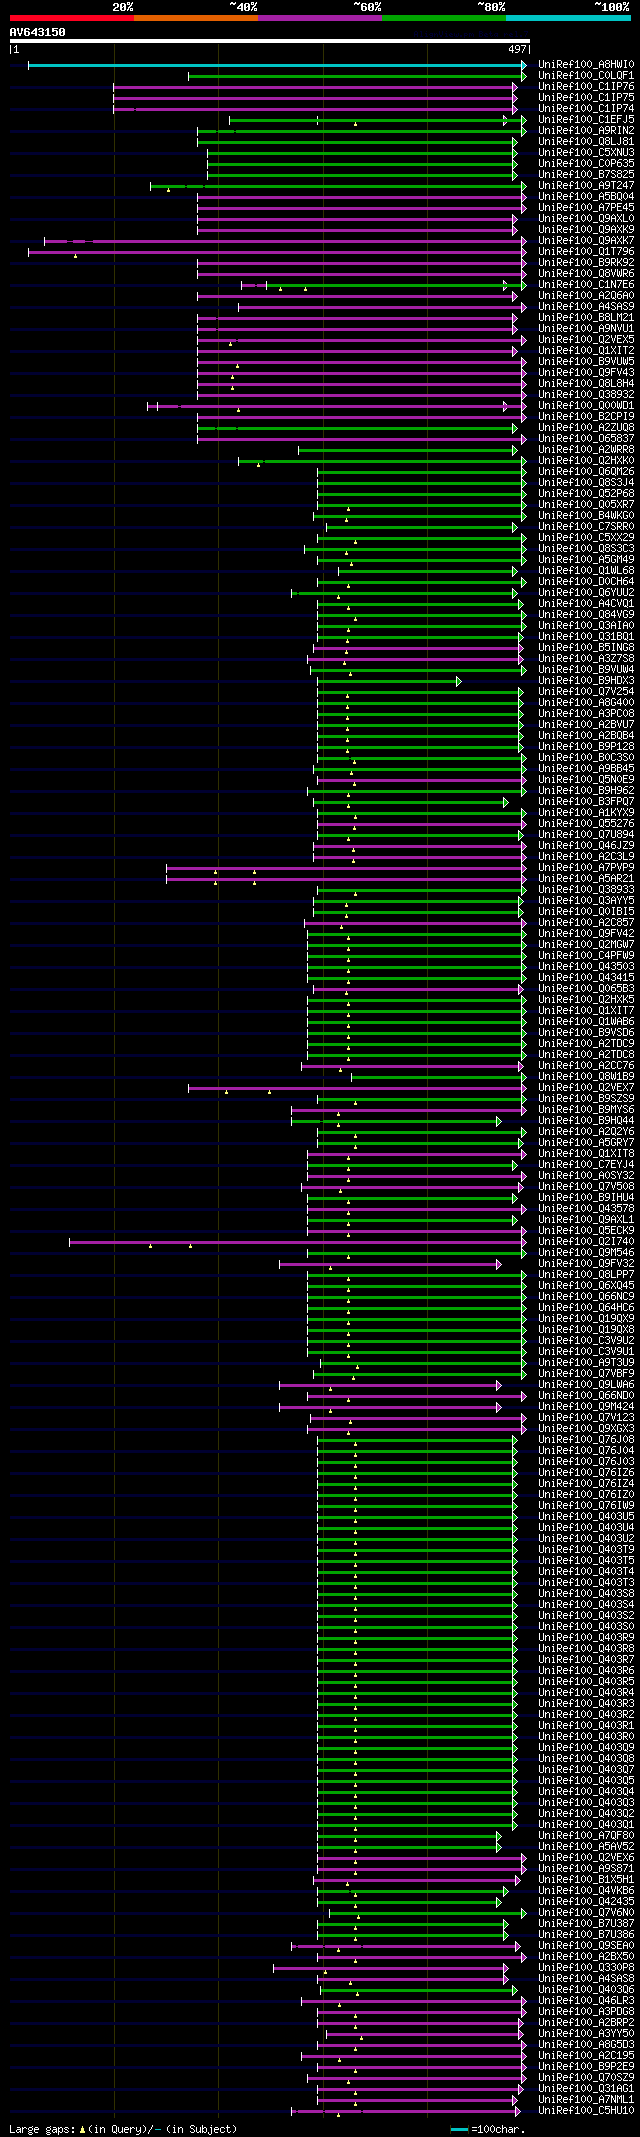Click hit label UniRef100_A5BQ04
The width and height of the screenshot is (640, 2137).
pos(586,197)
